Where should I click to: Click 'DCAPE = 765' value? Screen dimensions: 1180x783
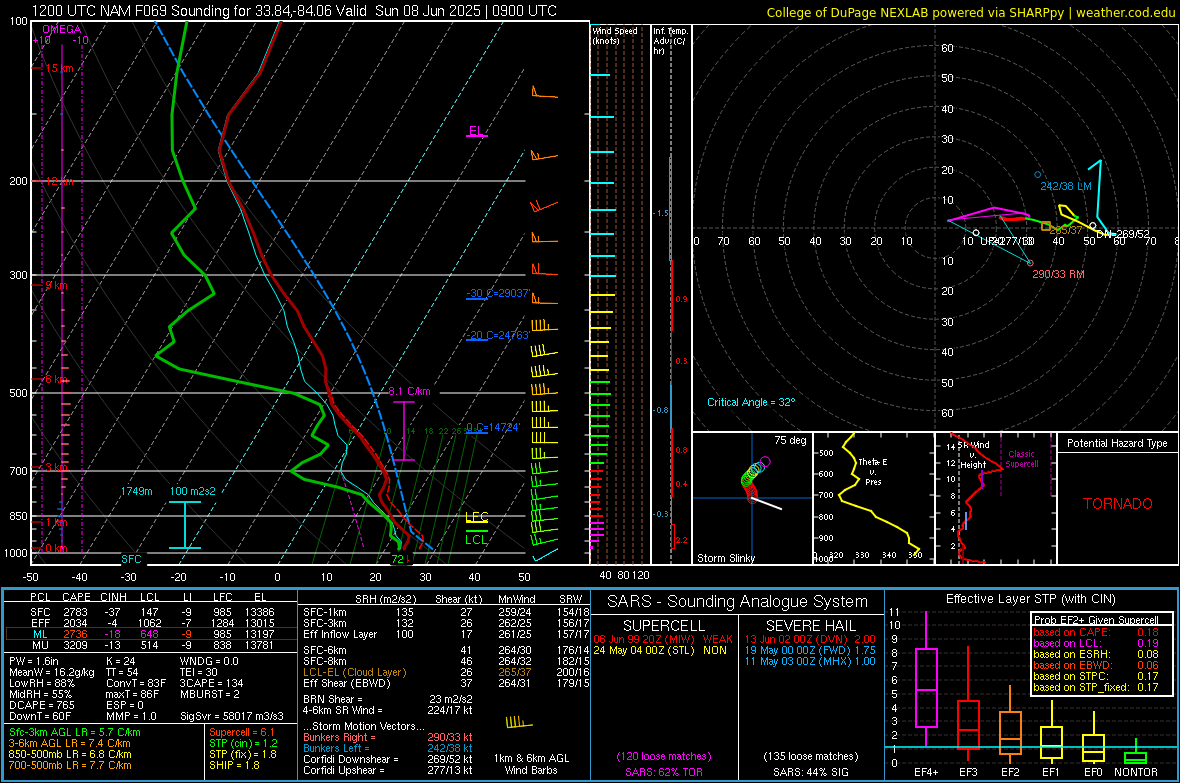tap(42, 705)
